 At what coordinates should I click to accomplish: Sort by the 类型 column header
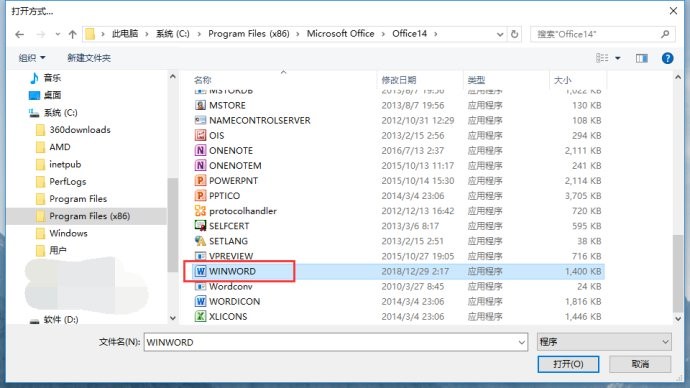tap(476, 80)
